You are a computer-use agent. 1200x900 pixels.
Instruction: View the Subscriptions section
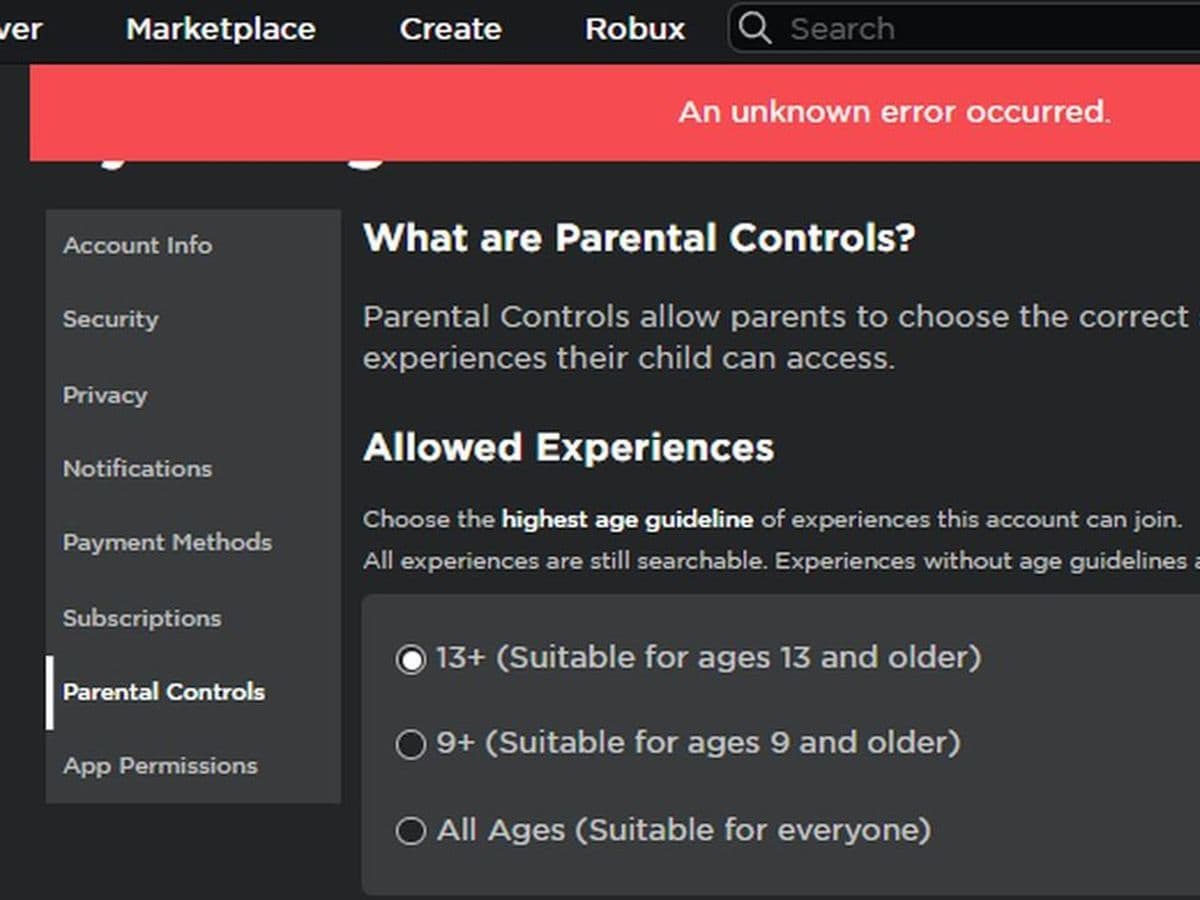tap(141, 617)
